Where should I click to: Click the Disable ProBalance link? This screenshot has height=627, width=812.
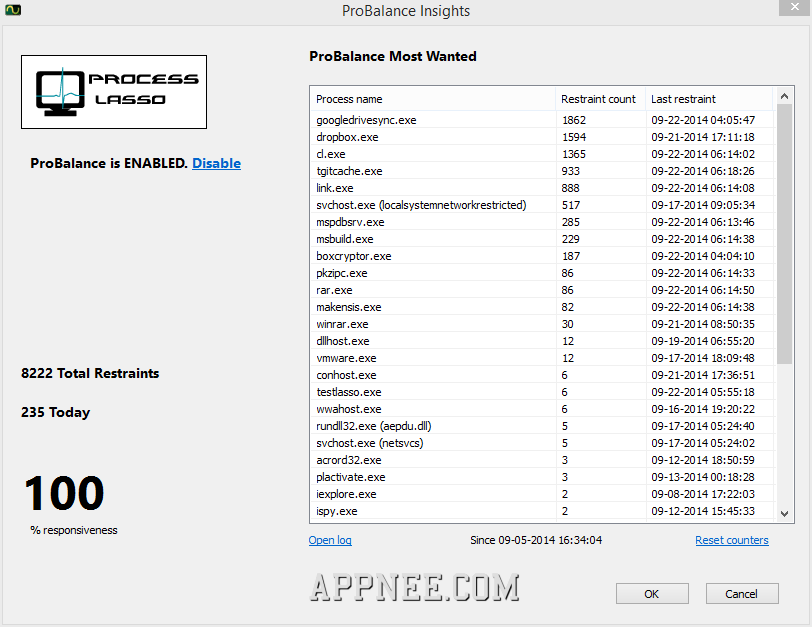(x=216, y=163)
